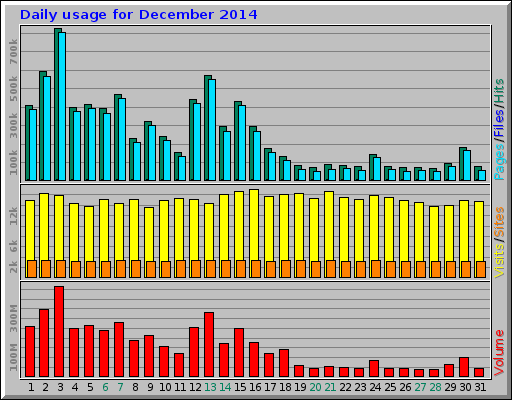Viewport: 512px width, 400px height.
Task: Click the orange sites bar for day 17
Action: [271, 269]
